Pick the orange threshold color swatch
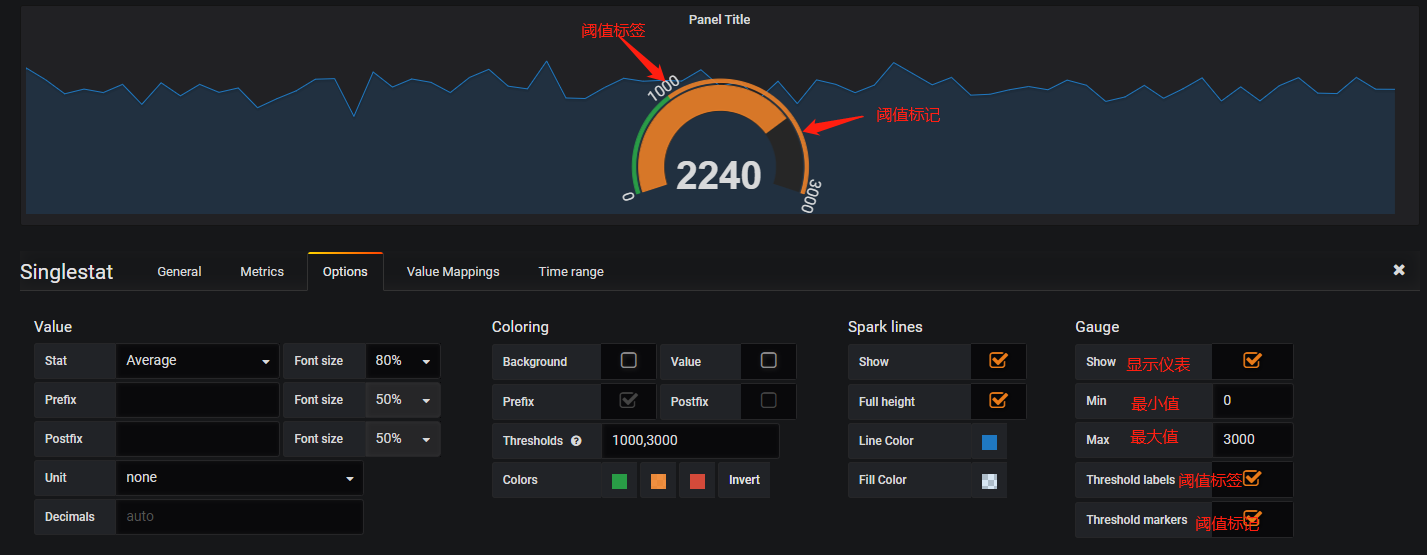The width and height of the screenshot is (1427, 555). (x=658, y=481)
